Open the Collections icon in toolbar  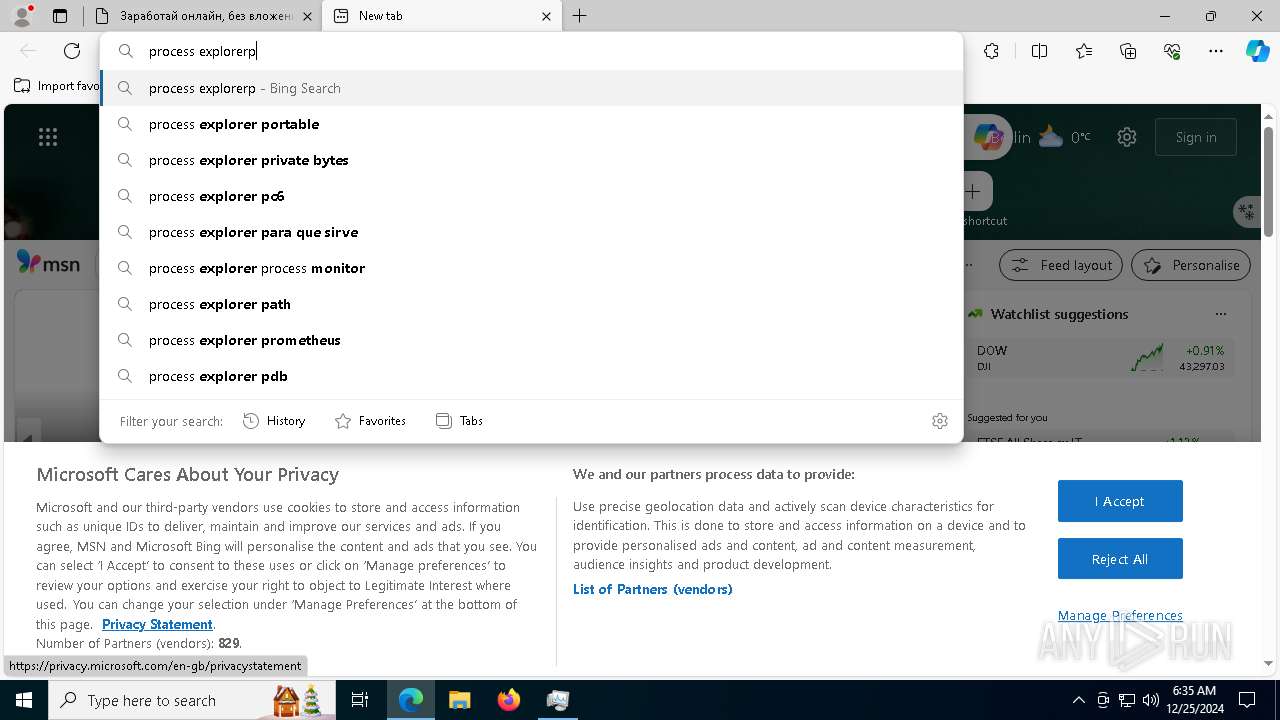(x=1128, y=51)
